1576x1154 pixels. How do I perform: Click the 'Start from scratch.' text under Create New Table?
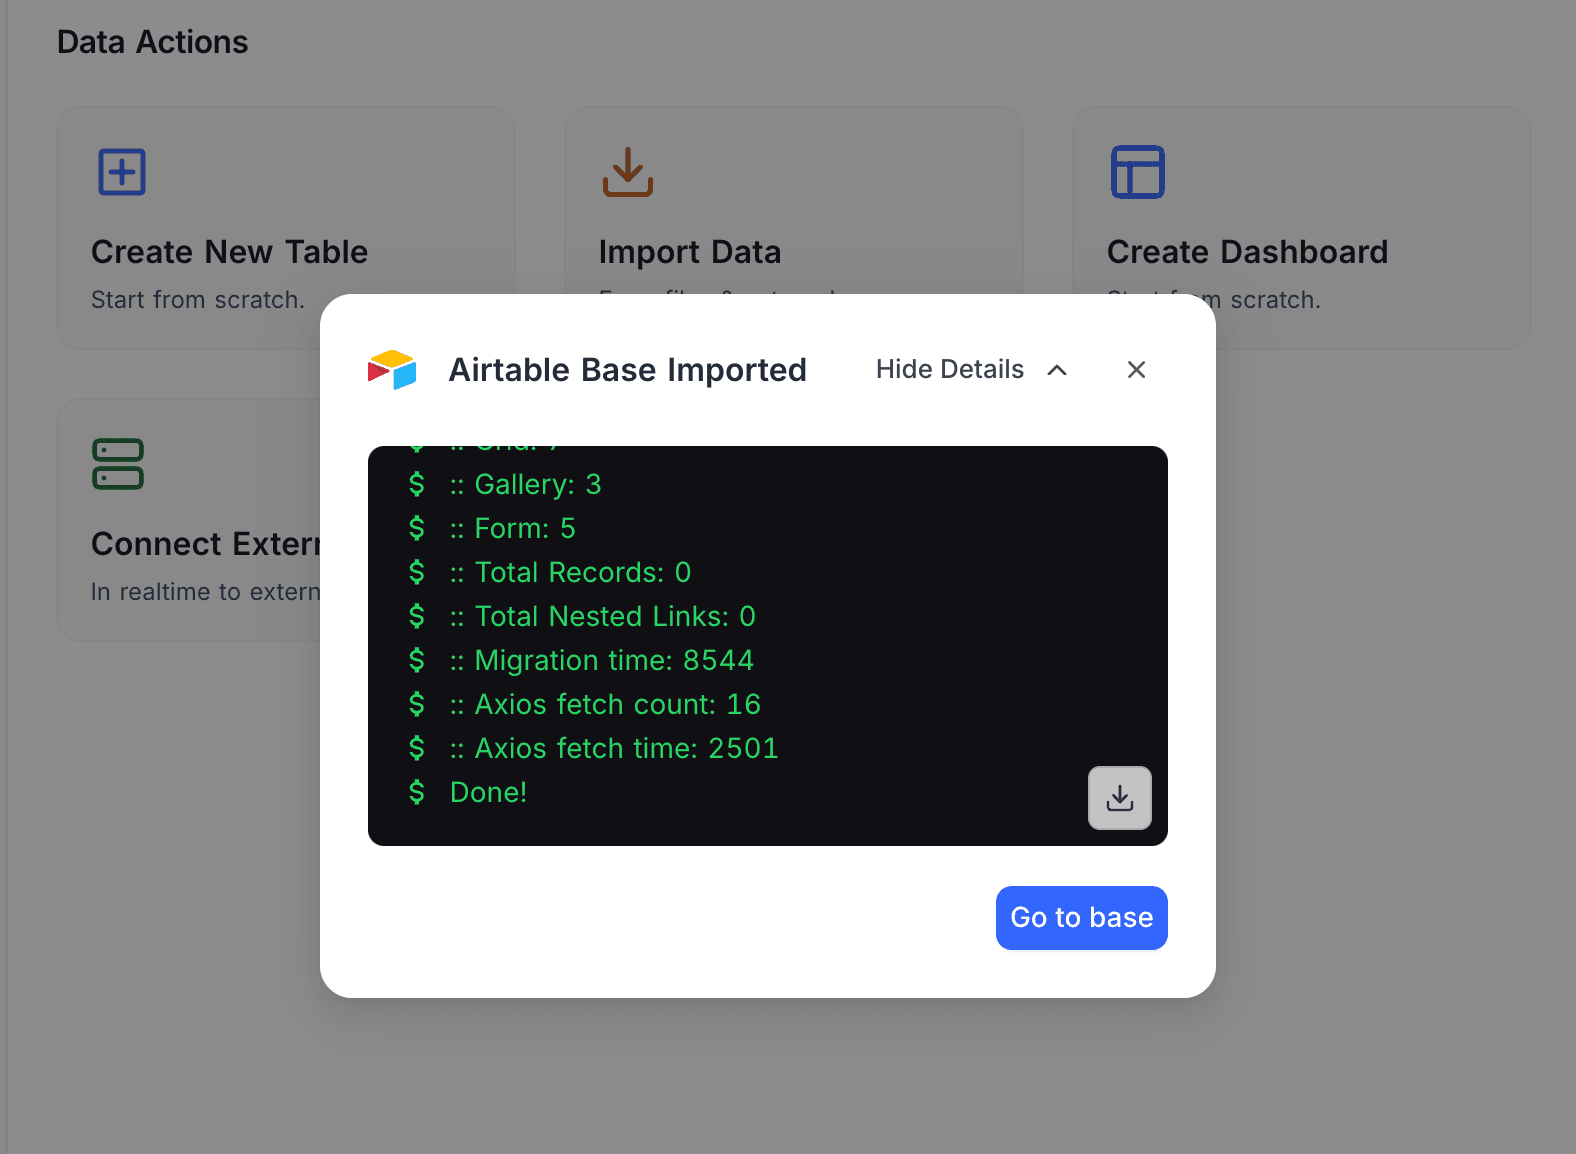[x=198, y=300]
